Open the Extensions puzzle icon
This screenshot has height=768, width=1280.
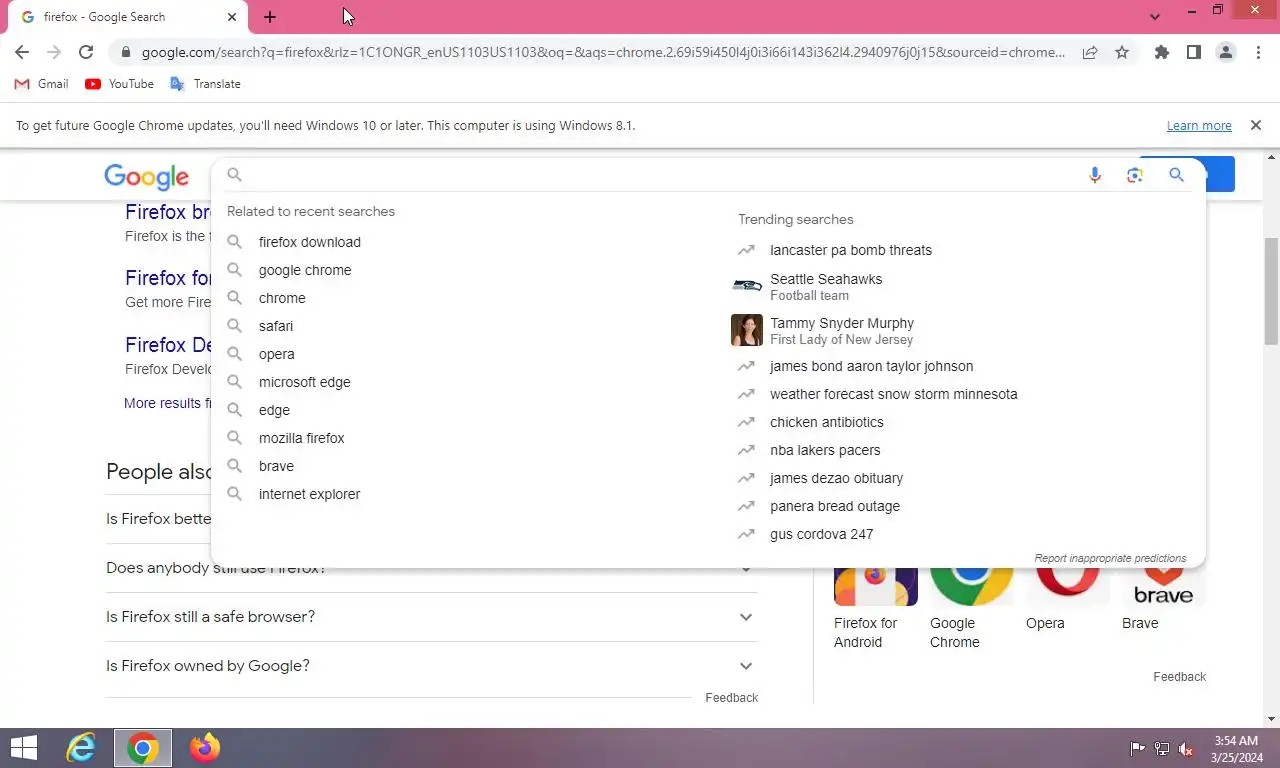1161,52
